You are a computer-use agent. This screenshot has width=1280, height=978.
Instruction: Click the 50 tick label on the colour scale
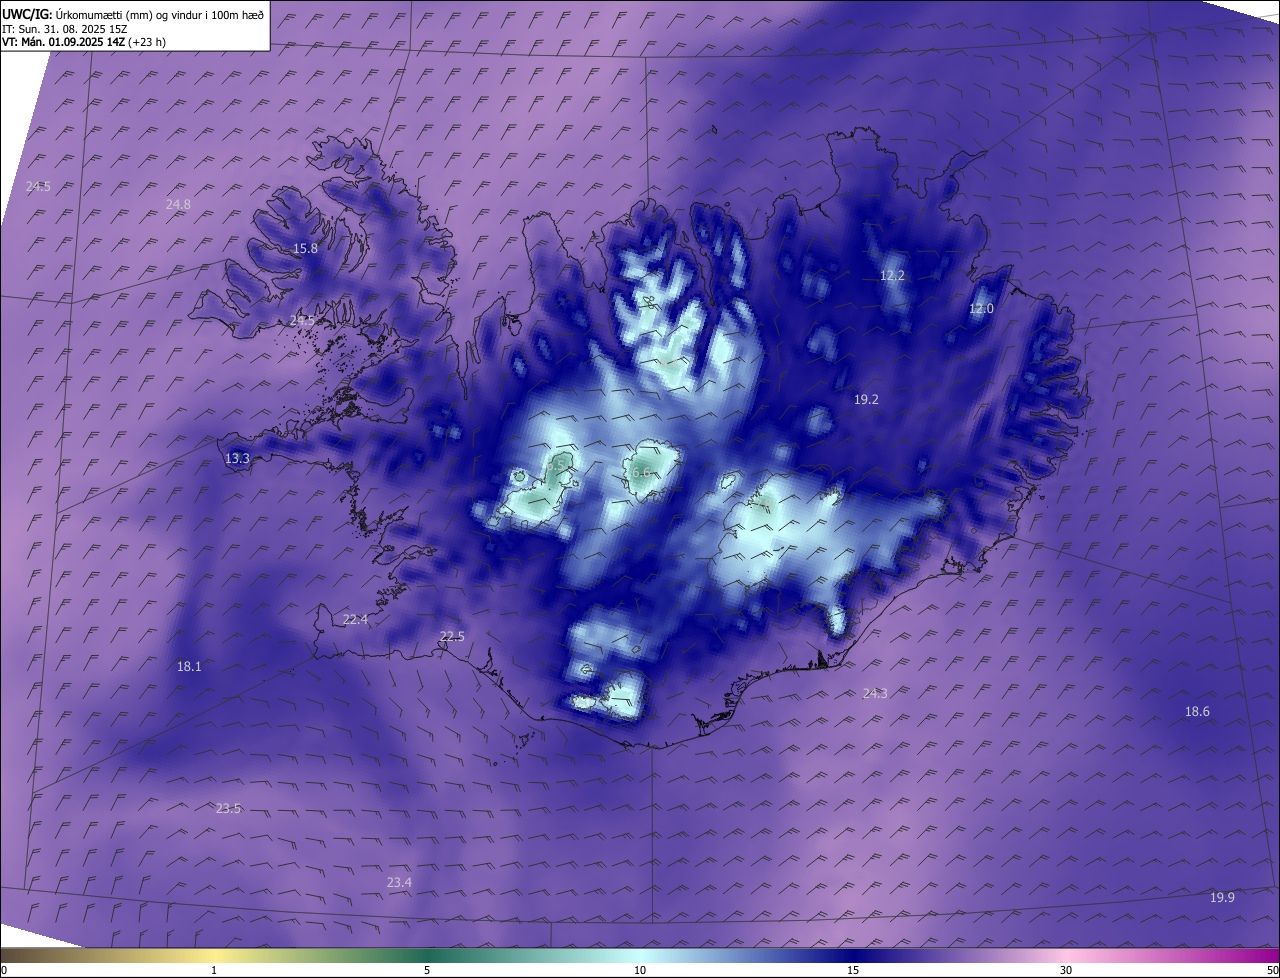(x=1272, y=970)
